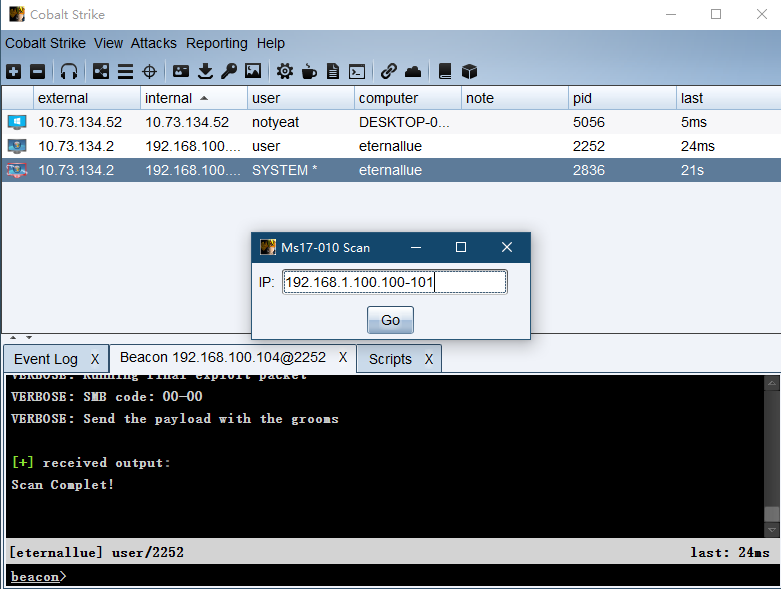Click the Scan Complet! output line
The height and width of the screenshot is (589, 781).
[63, 484]
